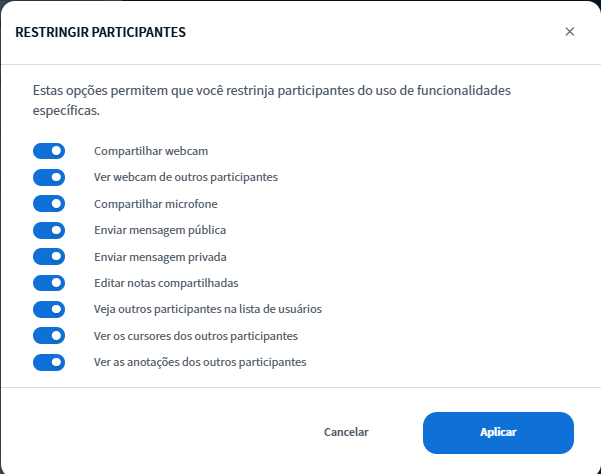This screenshot has width=601, height=474.
Task: Disable the Ver os cursores toggle
Action: tap(49, 336)
